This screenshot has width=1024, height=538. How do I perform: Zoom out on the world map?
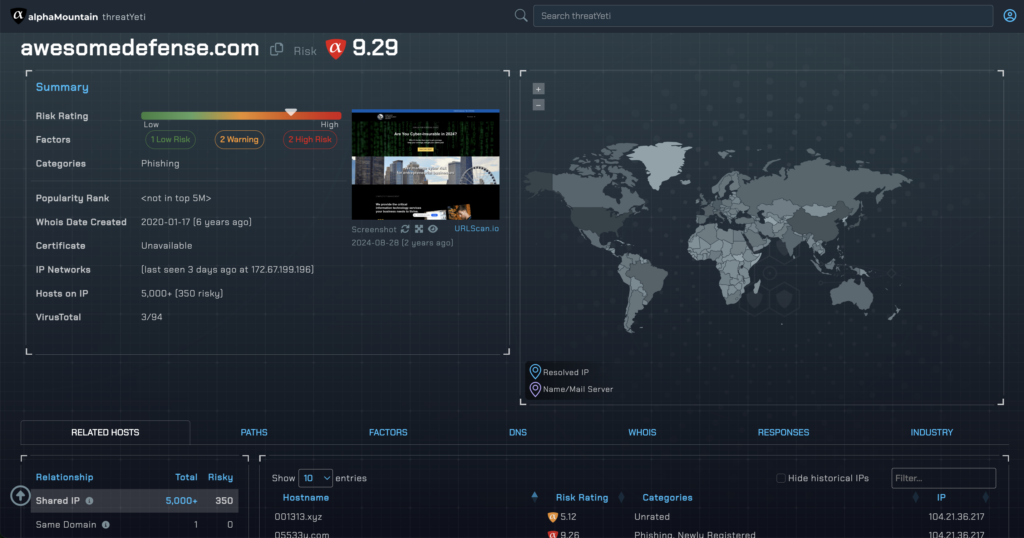click(538, 104)
